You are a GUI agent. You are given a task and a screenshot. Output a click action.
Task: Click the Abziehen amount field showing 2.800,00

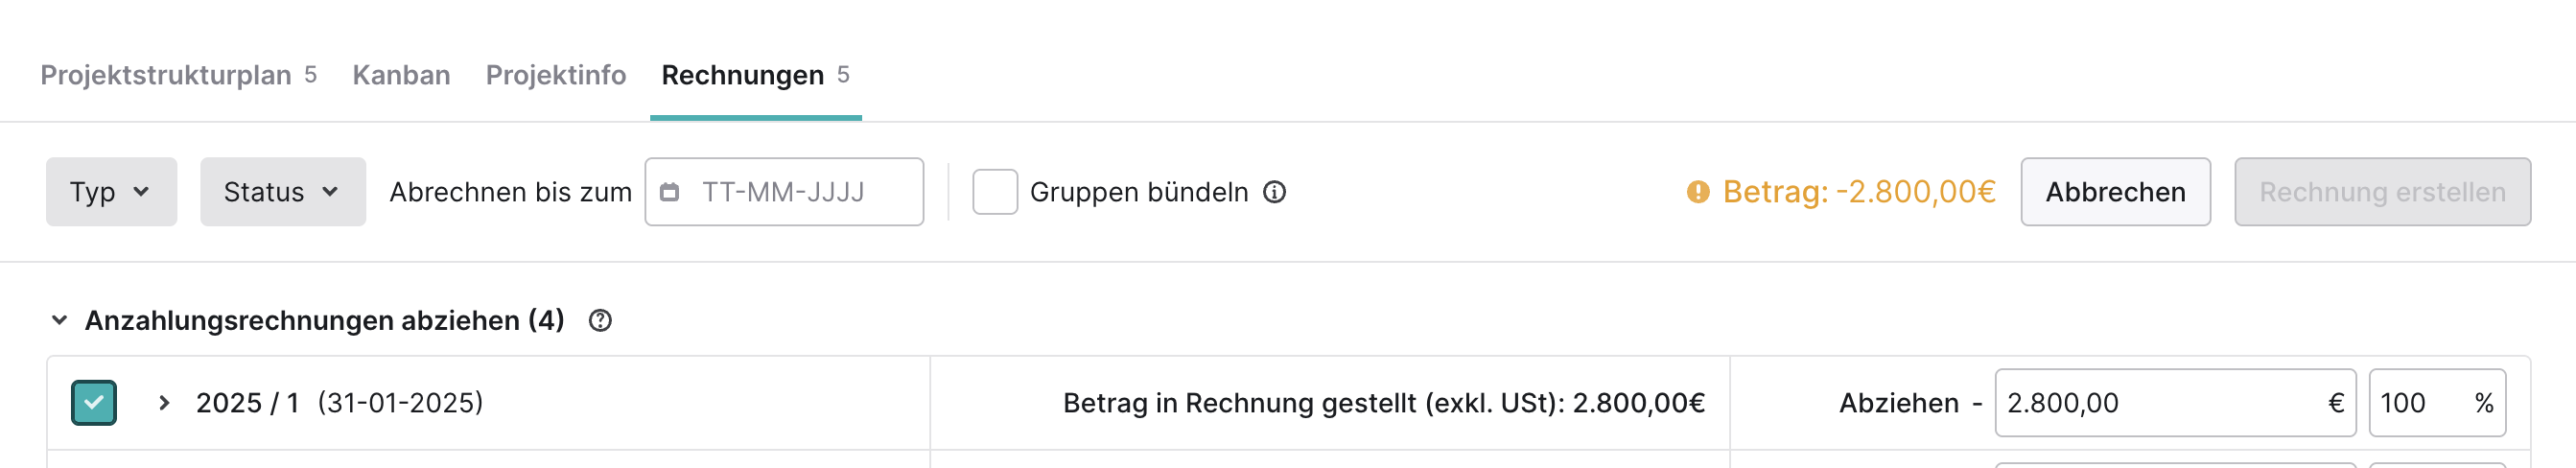point(2175,403)
